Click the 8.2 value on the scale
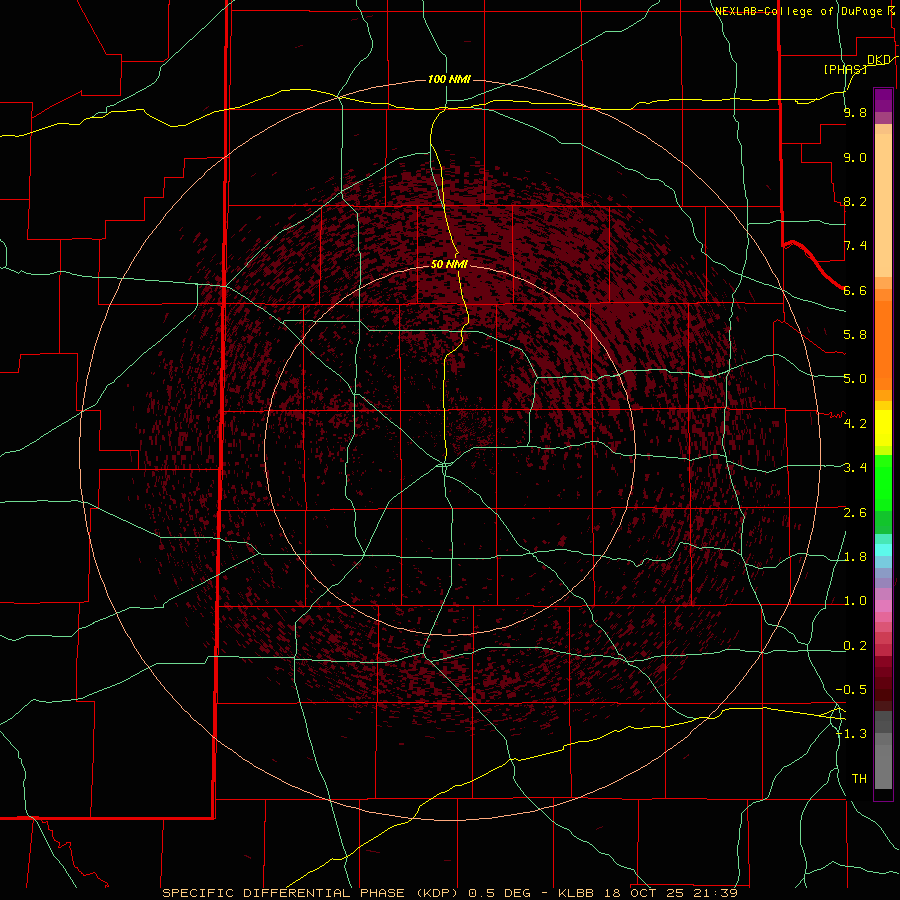Viewport: 900px width, 900px height. [x=855, y=201]
